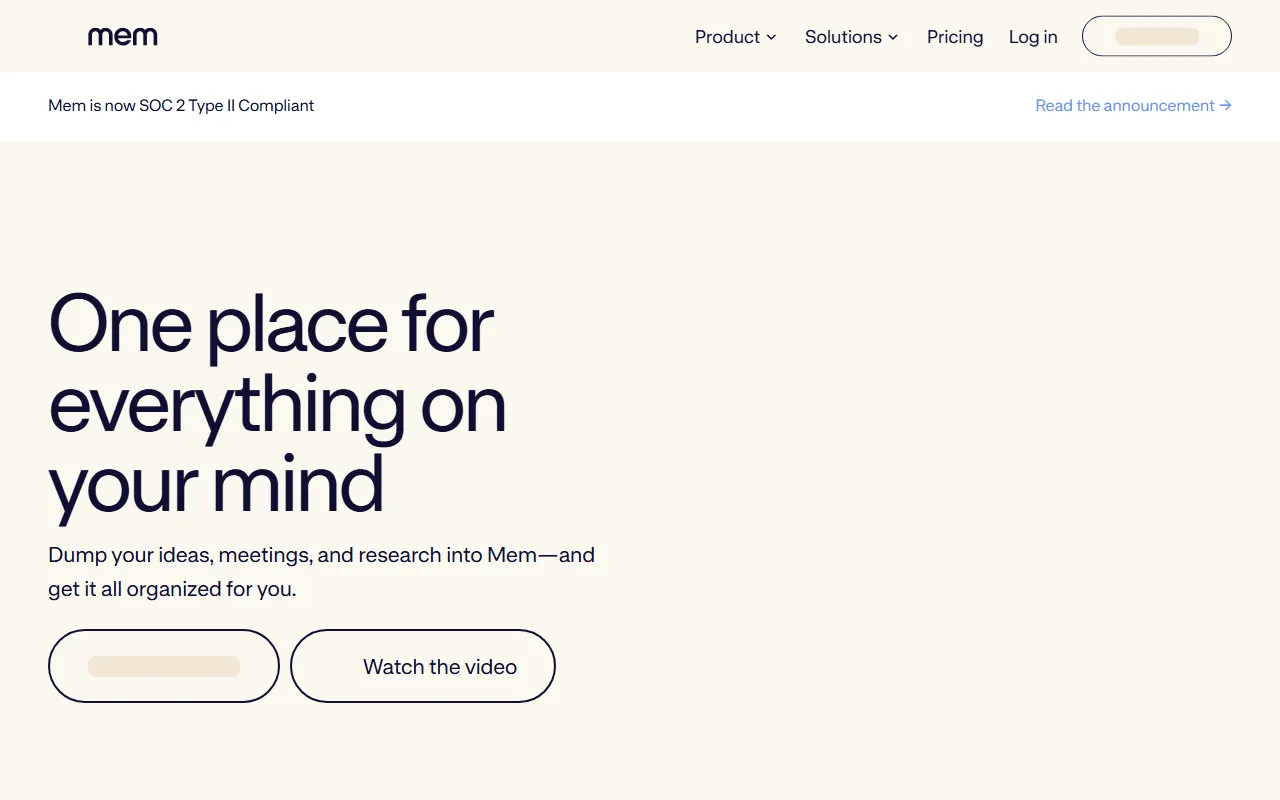Click the arrow icon after Read the announcement
Viewport: 1280px width, 800px height.
tap(1225, 105)
